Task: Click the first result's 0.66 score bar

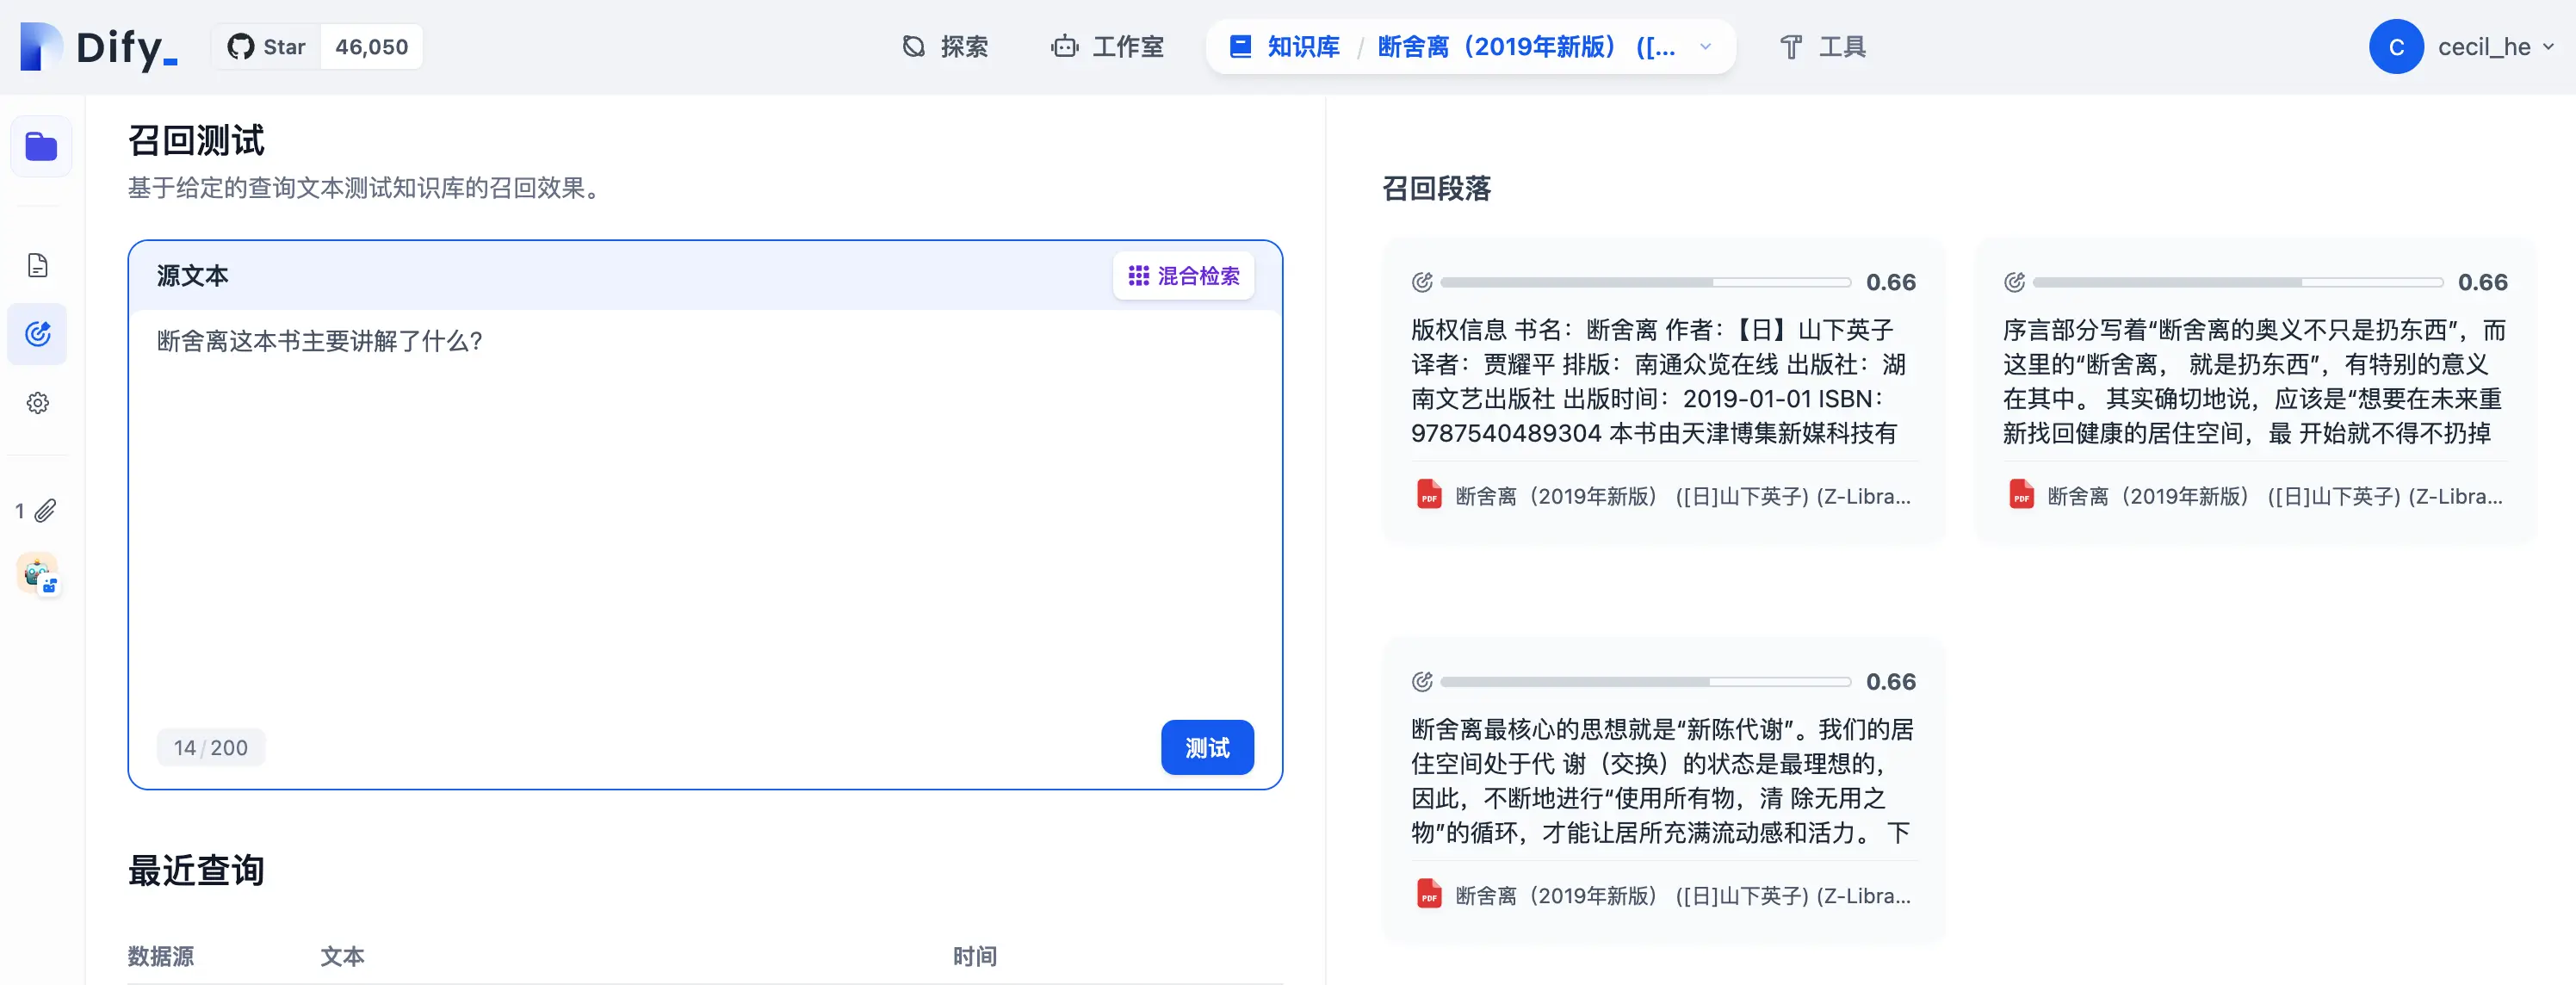Action: [x=1645, y=283]
